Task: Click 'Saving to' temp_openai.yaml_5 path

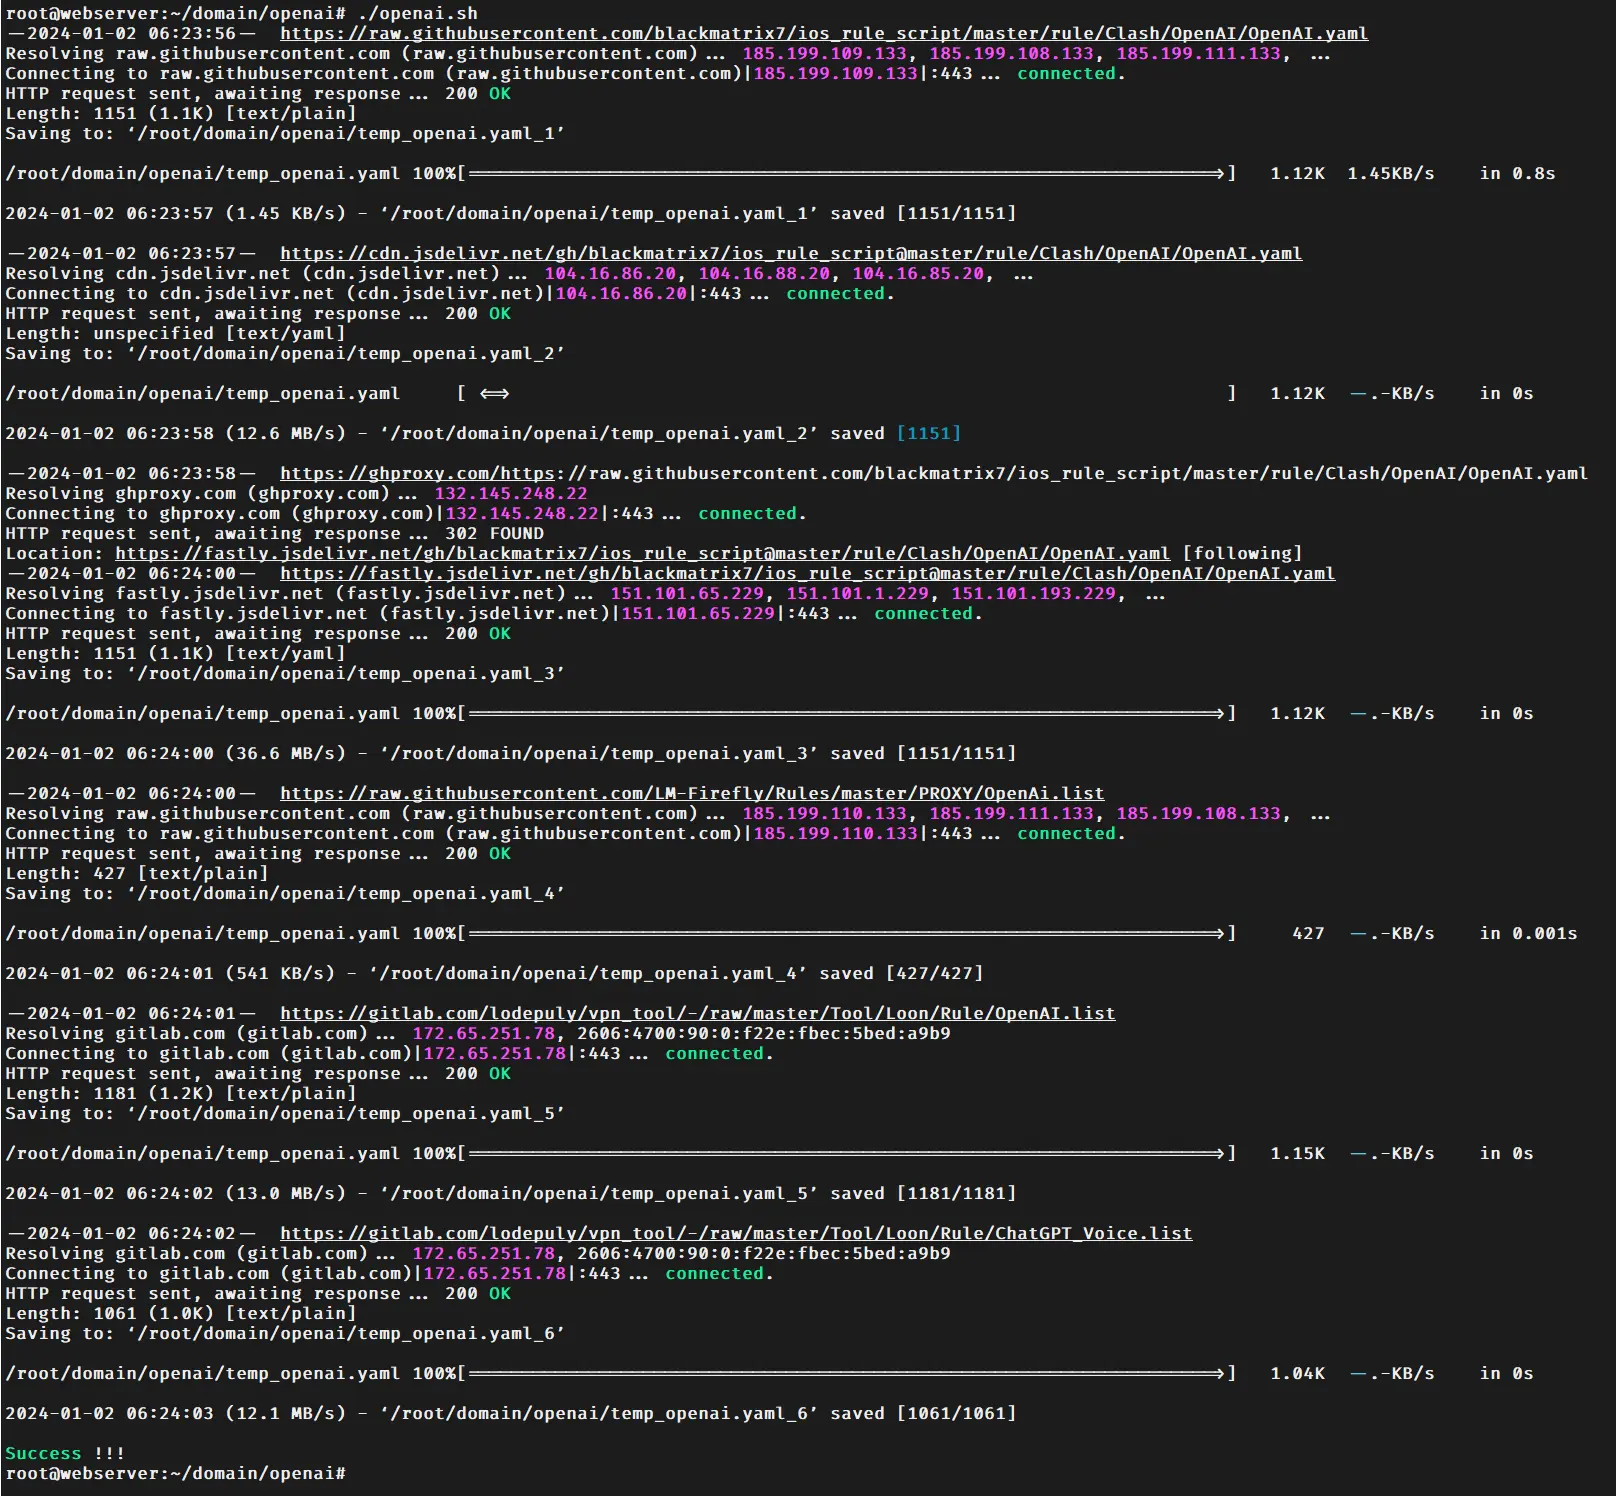Action: 346,1113
